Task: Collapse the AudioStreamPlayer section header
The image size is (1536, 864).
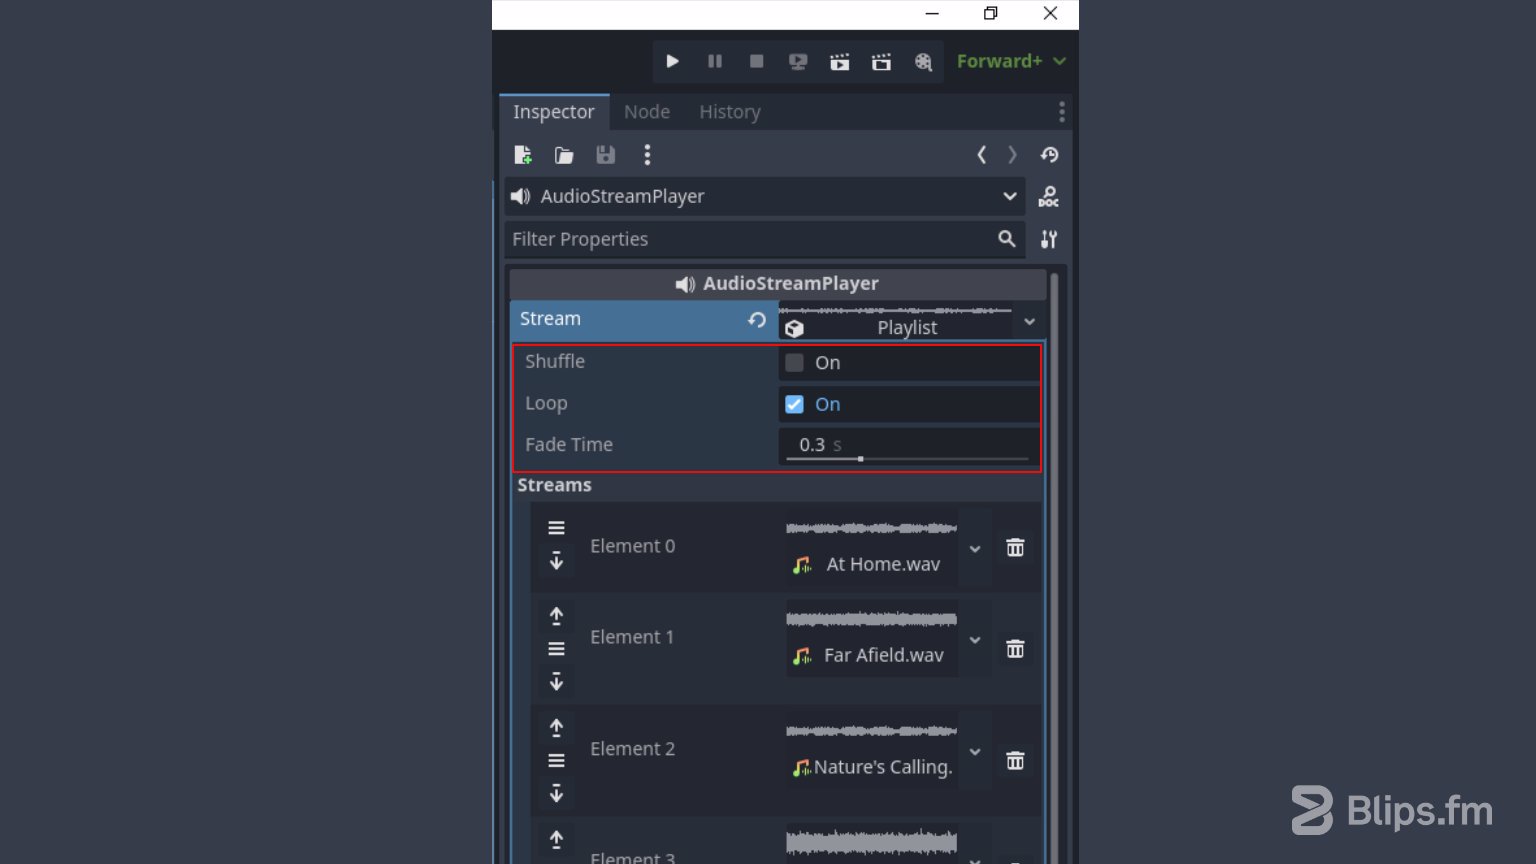Action: click(x=778, y=284)
